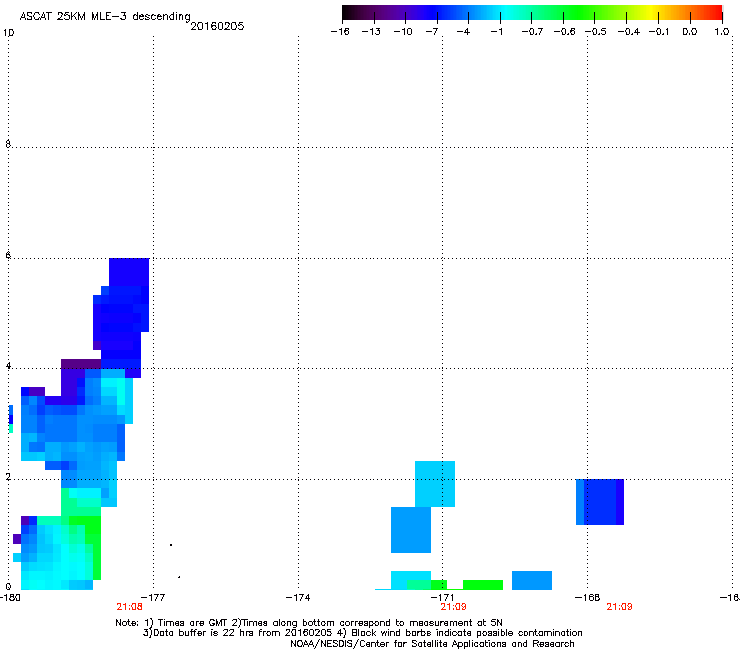Viewport: 740px width, 650px height.
Task: Click the colorbar label -16
Action: coord(340,32)
